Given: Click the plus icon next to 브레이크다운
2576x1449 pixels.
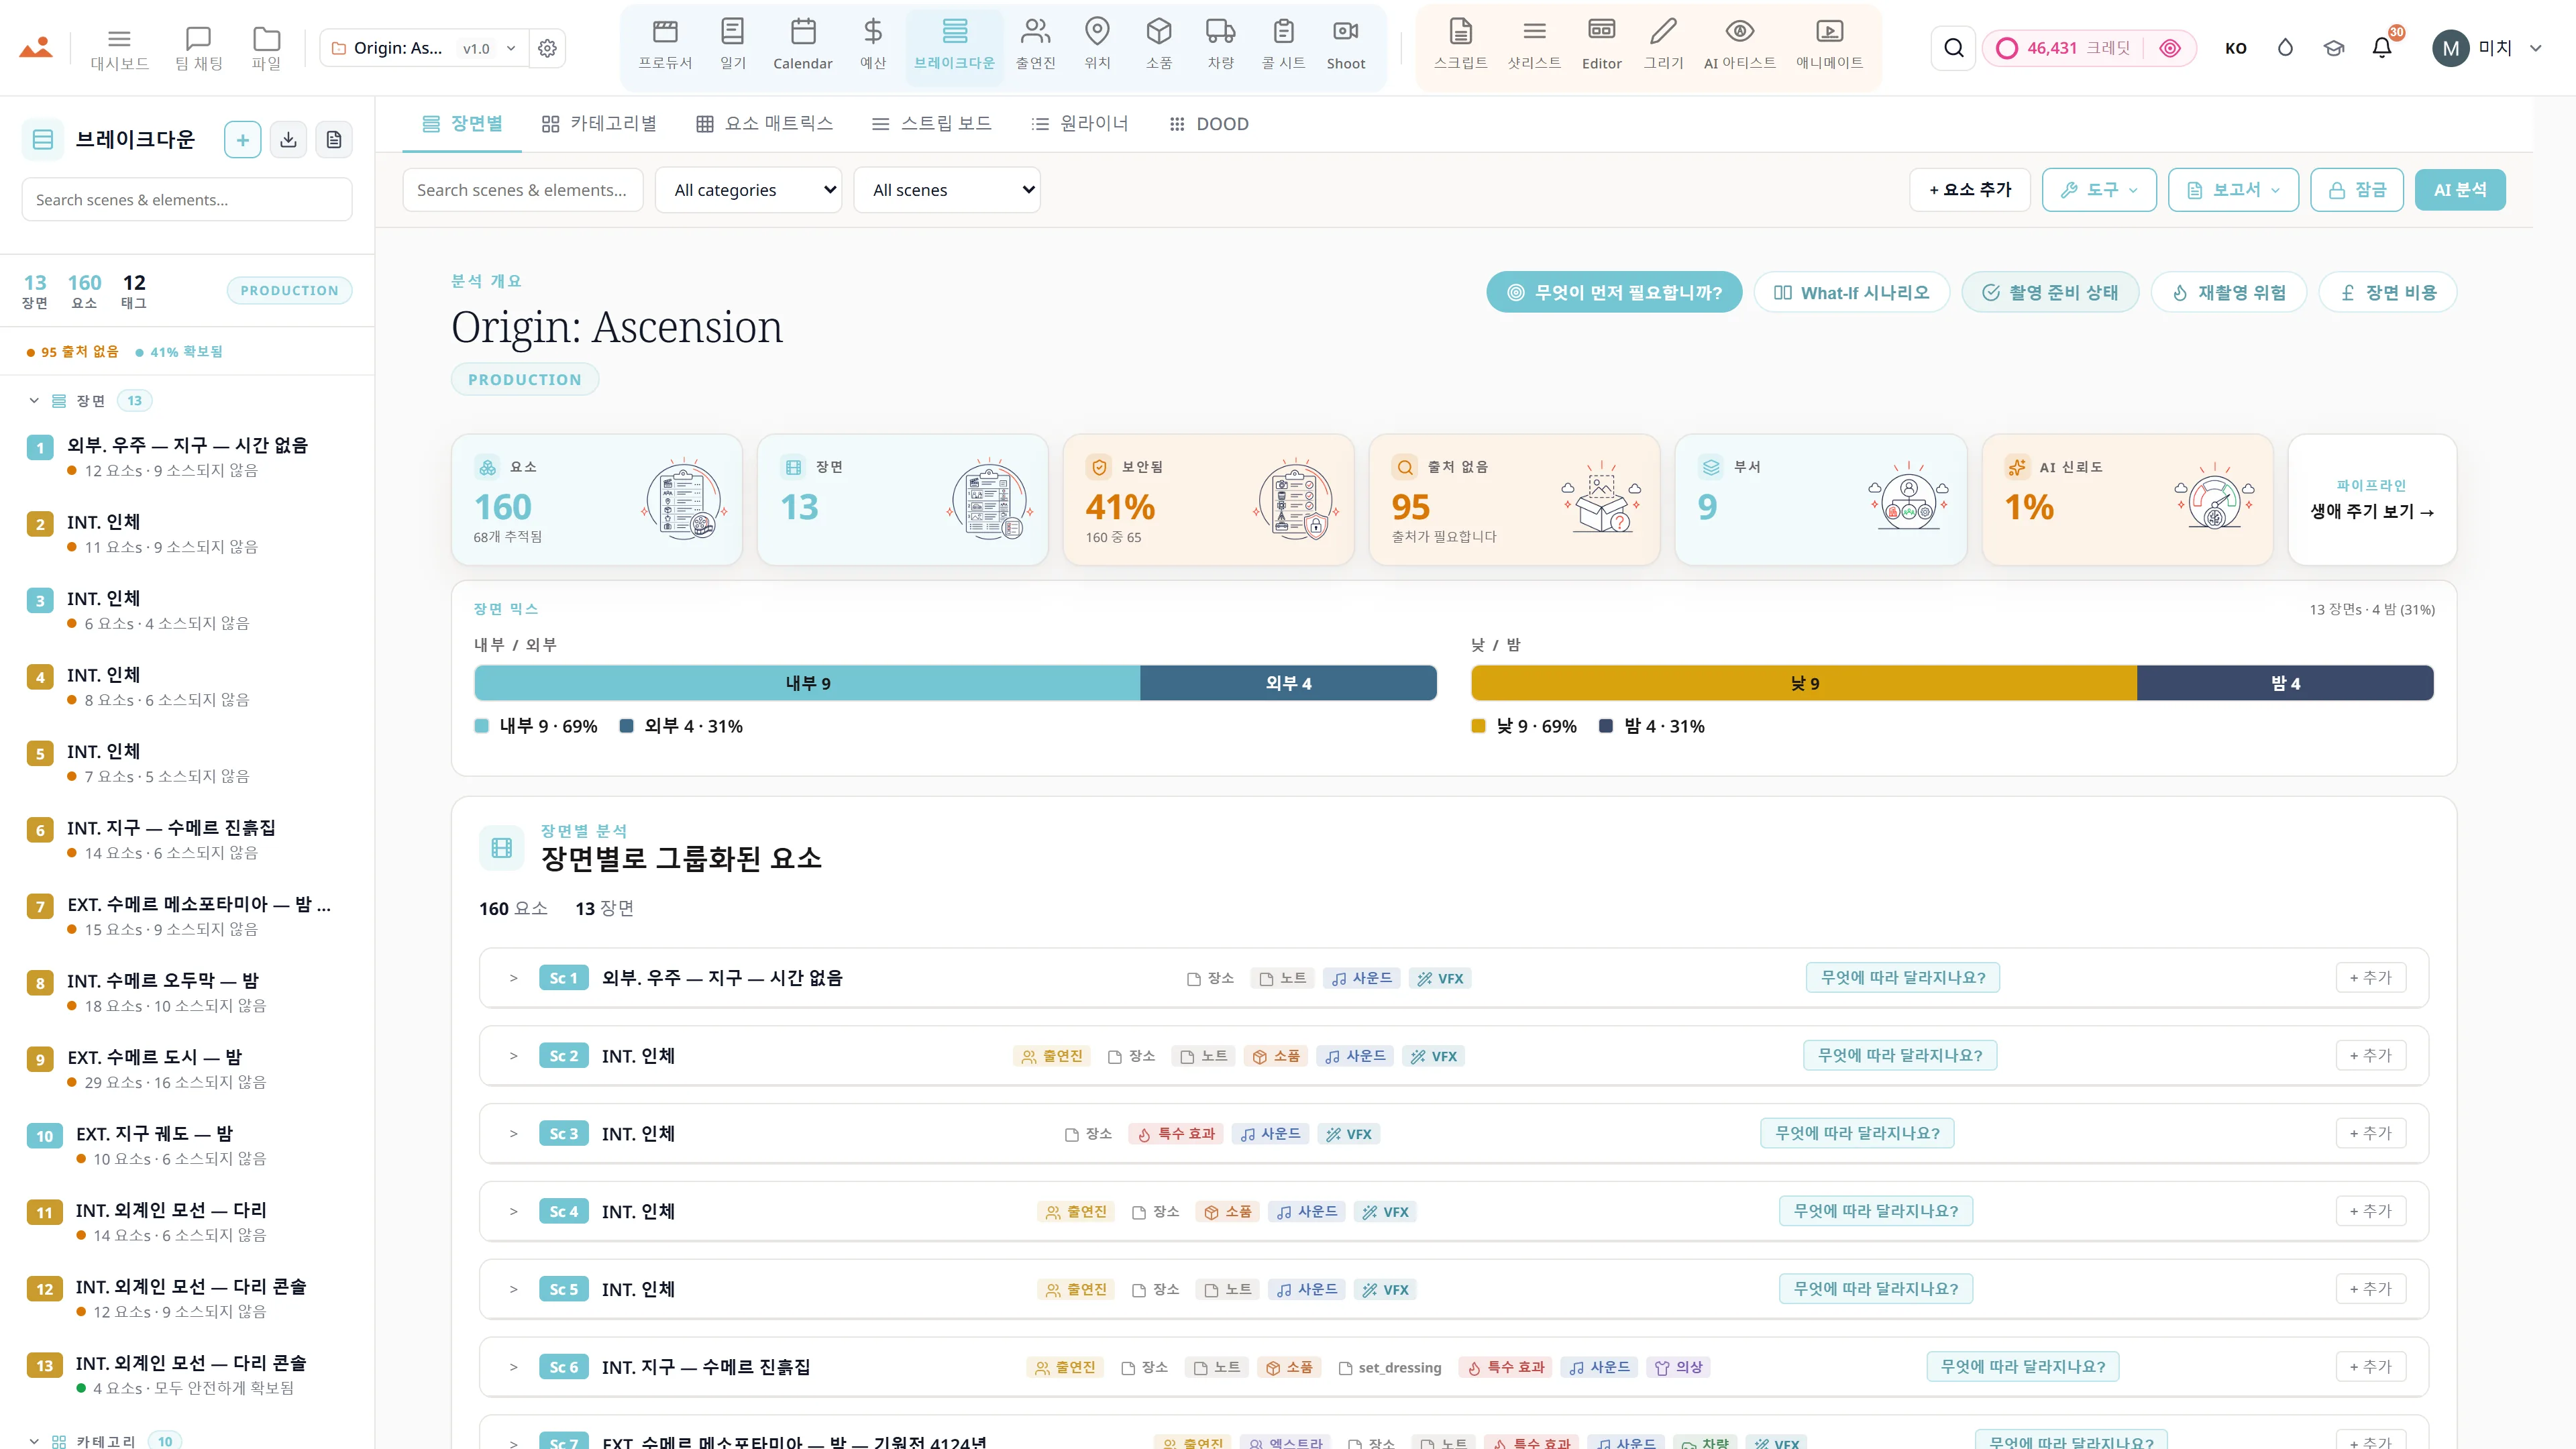Looking at the screenshot, I should (x=242, y=139).
